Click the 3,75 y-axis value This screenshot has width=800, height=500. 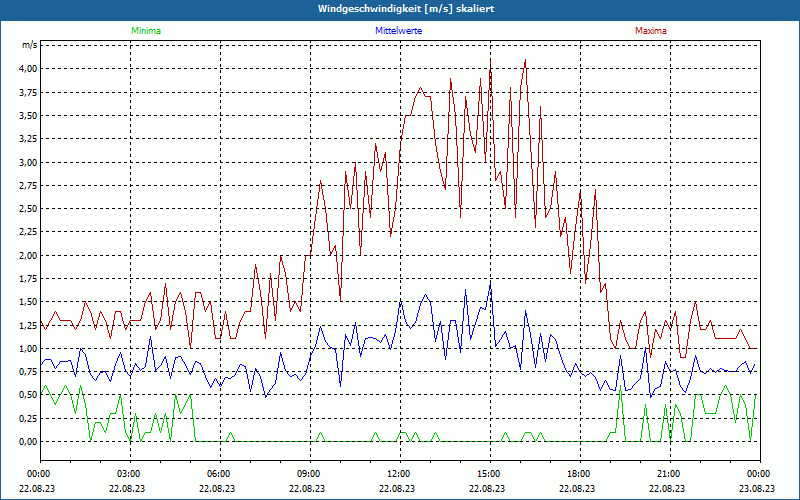click(29, 92)
